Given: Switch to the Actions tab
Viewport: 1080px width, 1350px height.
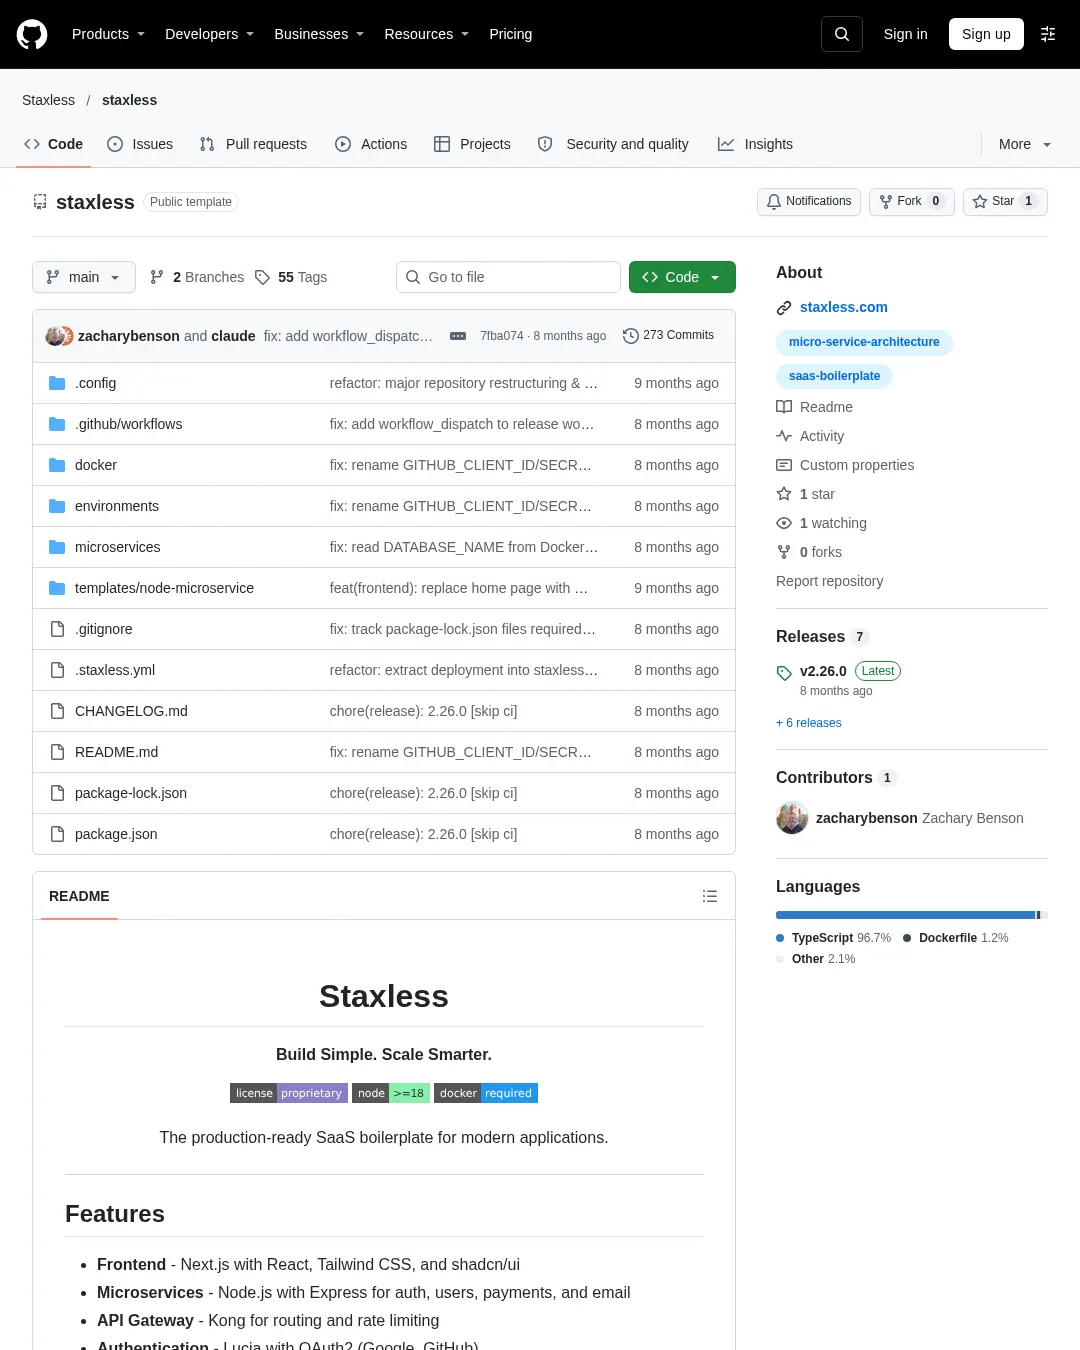Looking at the screenshot, I should (x=371, y=144).
